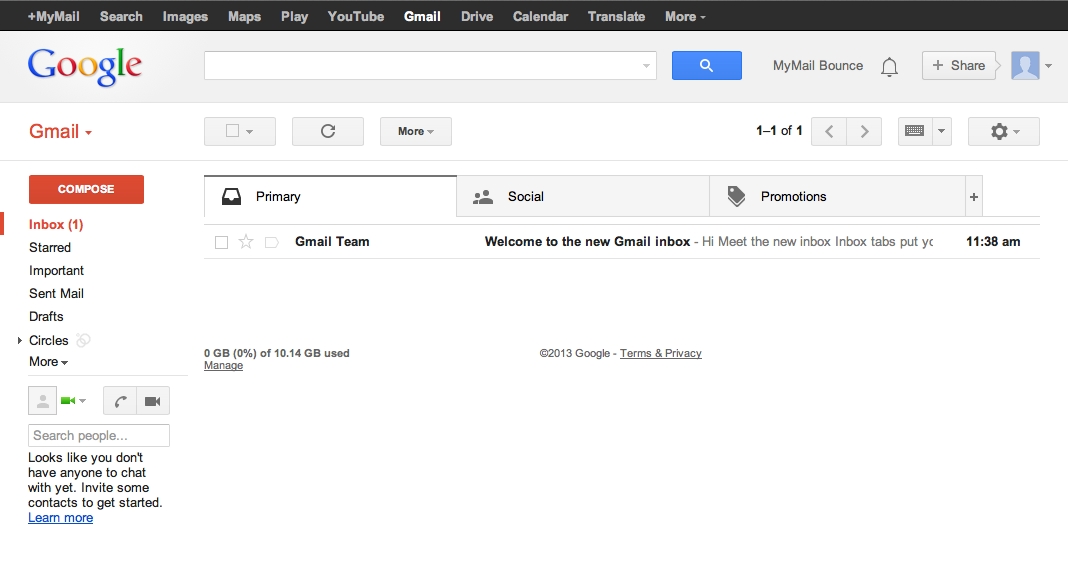This screenshot has height=565, width=1068.
Task: Open +MyMail in the top bar
Action: click(x=53, y=16)
